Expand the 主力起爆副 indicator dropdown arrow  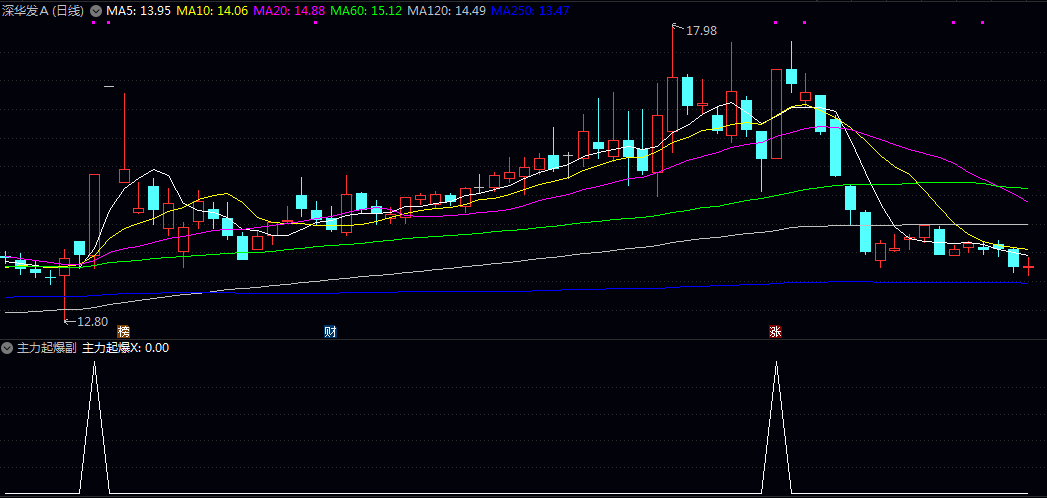[x=7, y=348]
